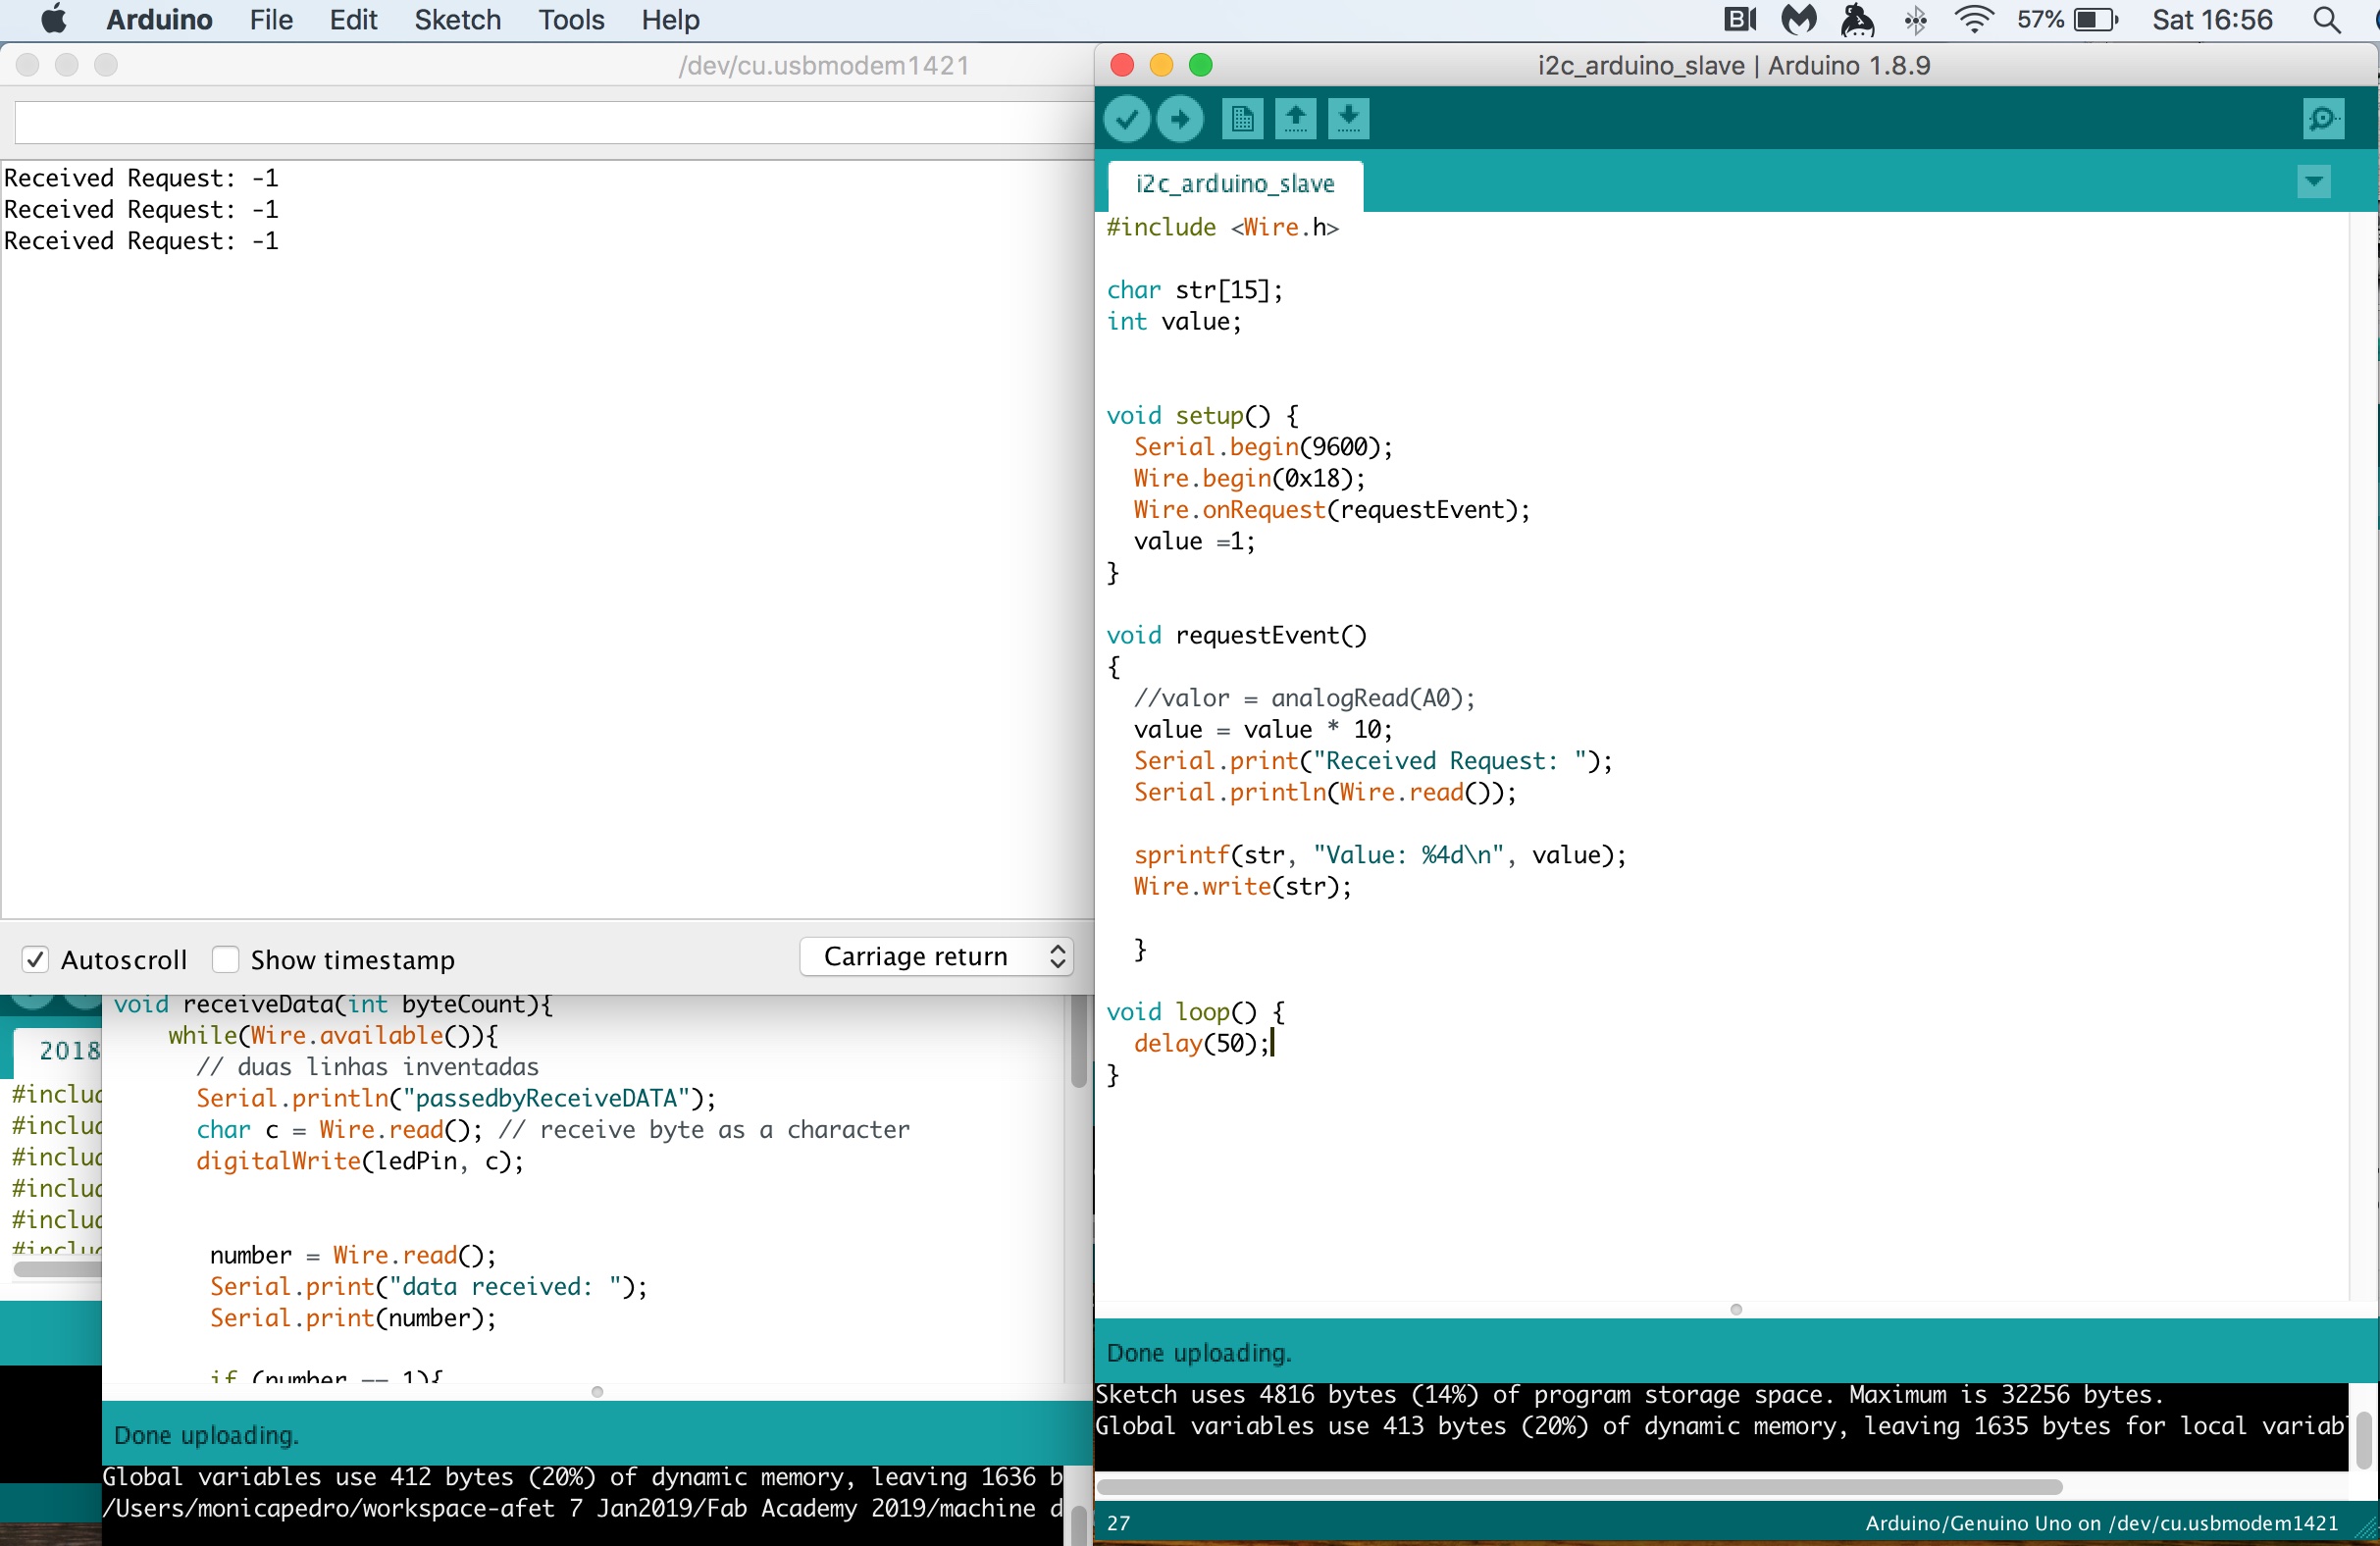Open the Tools menu

(x=571, y=19)
